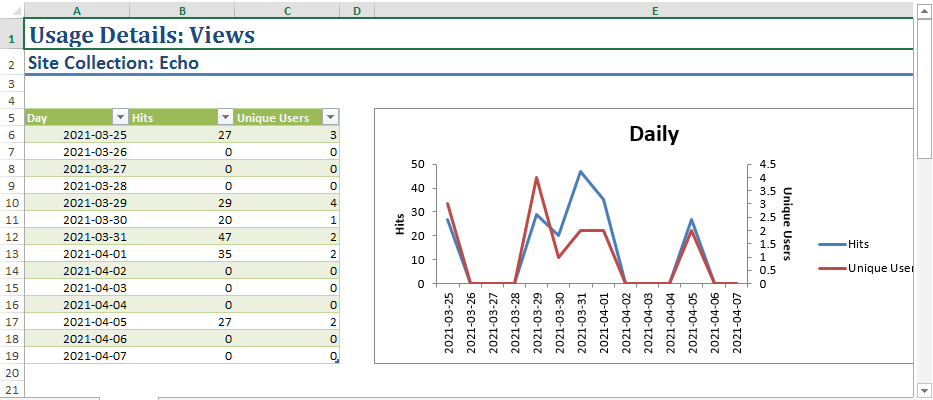Select the 2021-03-25 date cell
The height and width of the screenshot is (400, 933).
[77, 135]
